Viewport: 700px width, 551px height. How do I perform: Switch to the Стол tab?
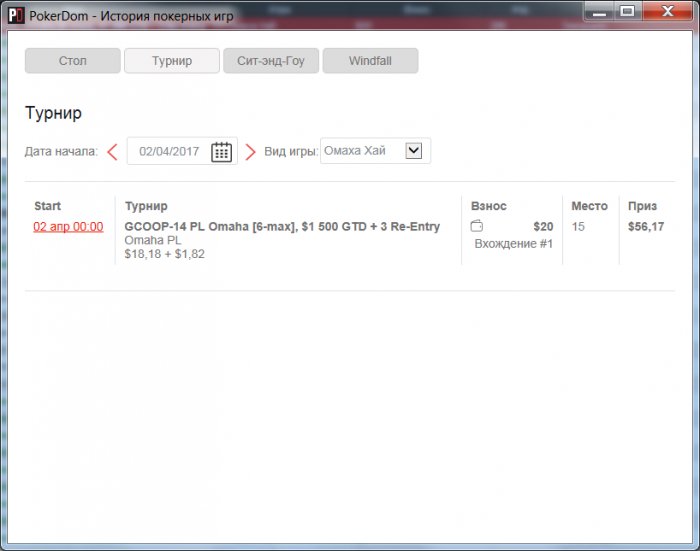pyautogui.click(x=73, y=61)
